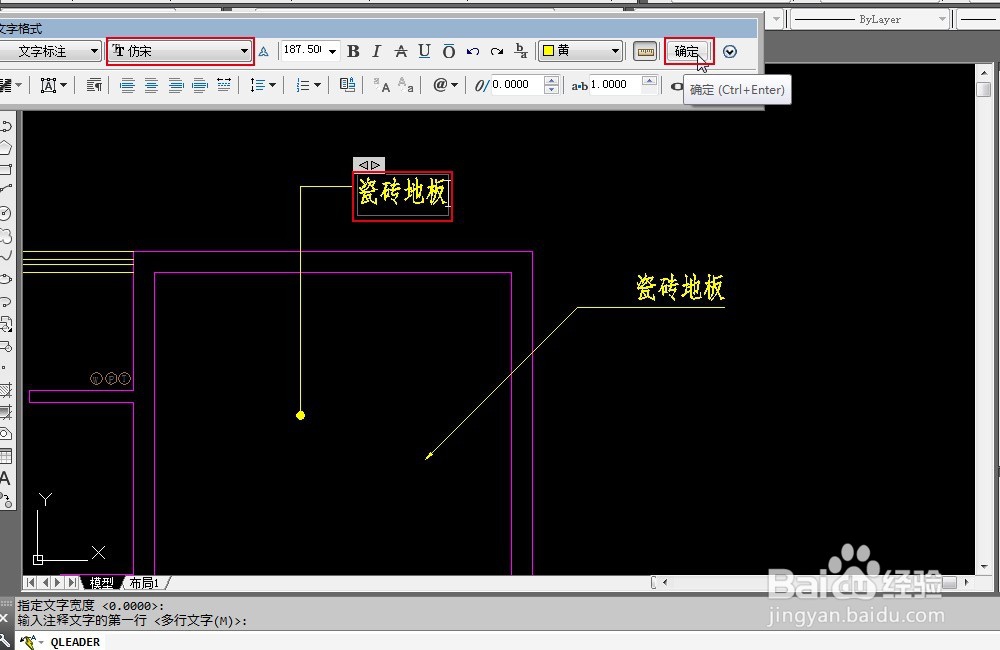The height and width of the screenshot is (650, 1000).
Task: Toggle italic text formatting
Action: coord(376,52)
